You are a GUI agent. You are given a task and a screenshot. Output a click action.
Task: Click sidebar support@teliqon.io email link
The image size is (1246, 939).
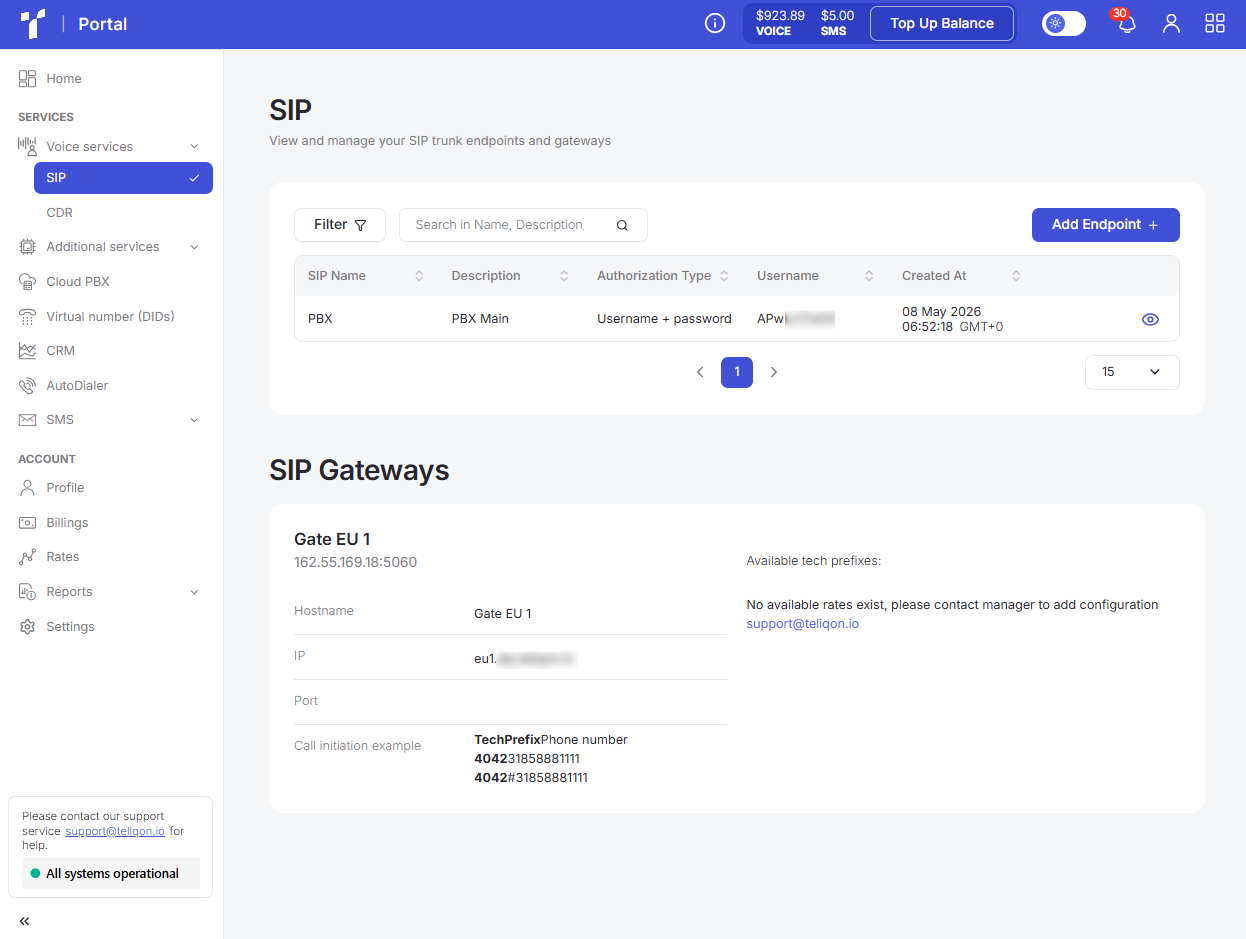(x=115, y=831)
